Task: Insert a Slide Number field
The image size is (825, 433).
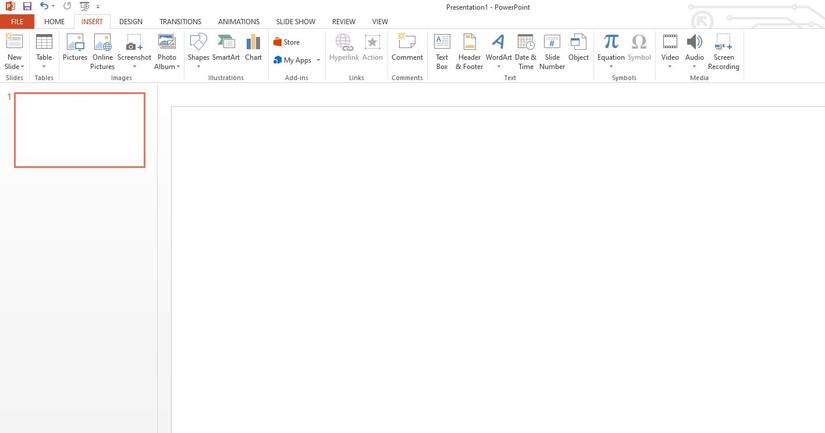Action: pyautogui.click(x=552, y=52)
